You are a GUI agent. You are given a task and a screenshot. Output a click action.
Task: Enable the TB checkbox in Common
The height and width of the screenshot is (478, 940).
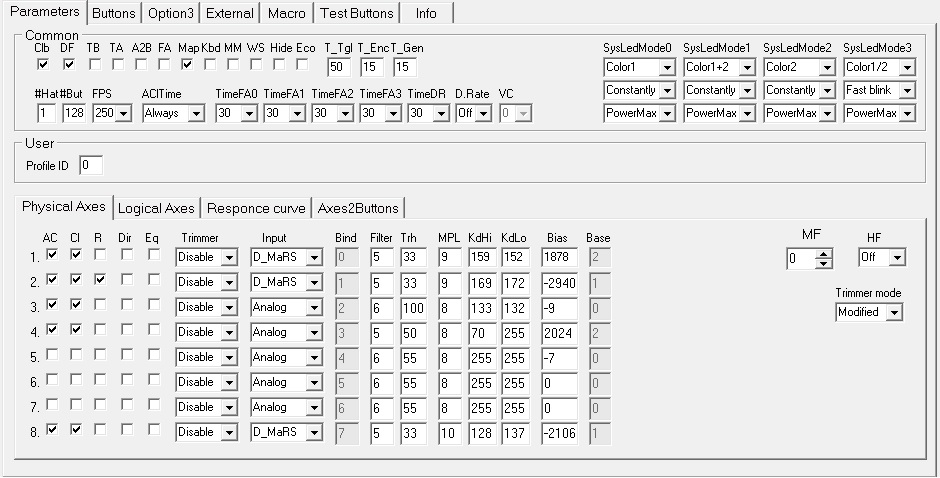coord(93,65)
